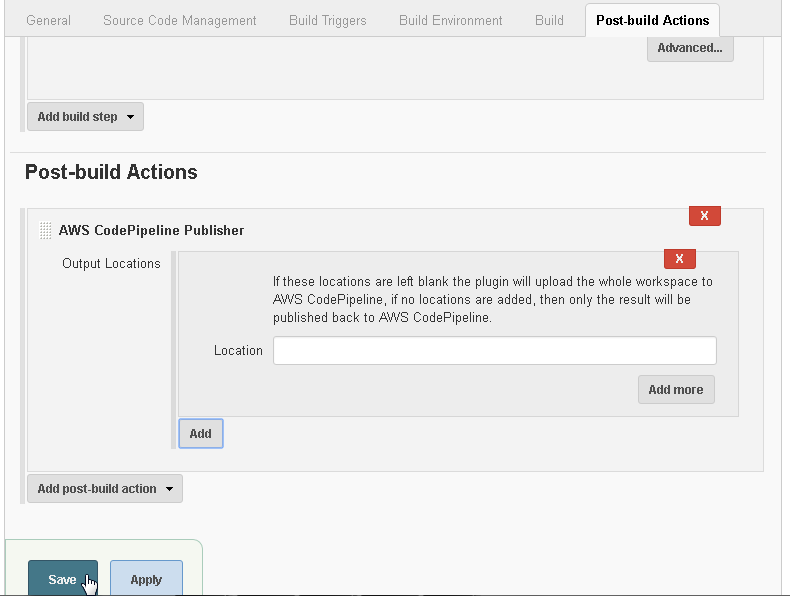
Task: Select the Build Environment tab
Action: (x=450, y=20)
